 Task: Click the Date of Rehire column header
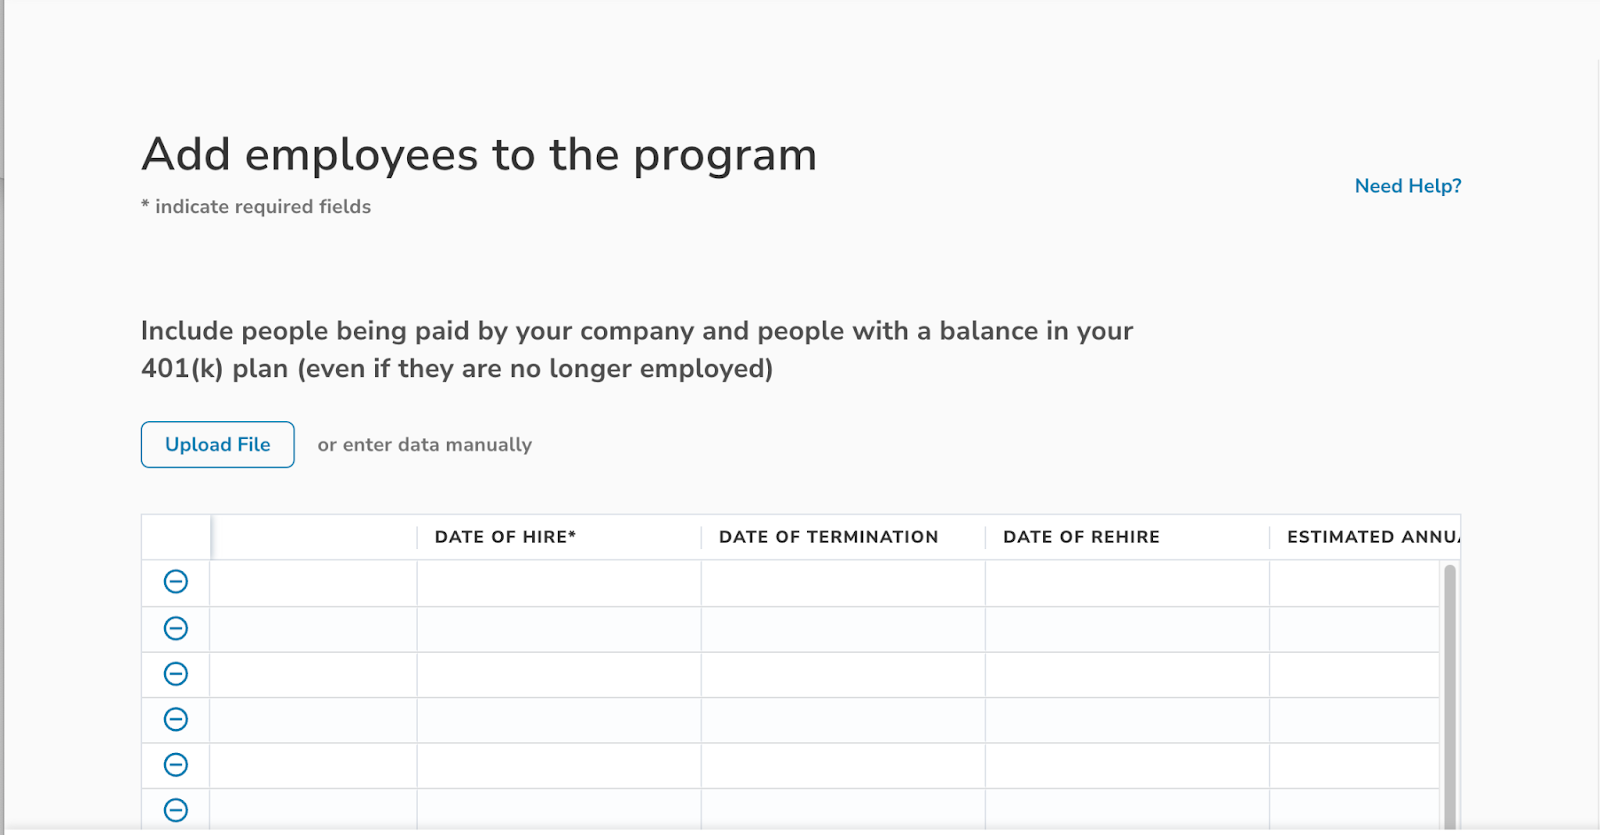tap(1081, 537)
